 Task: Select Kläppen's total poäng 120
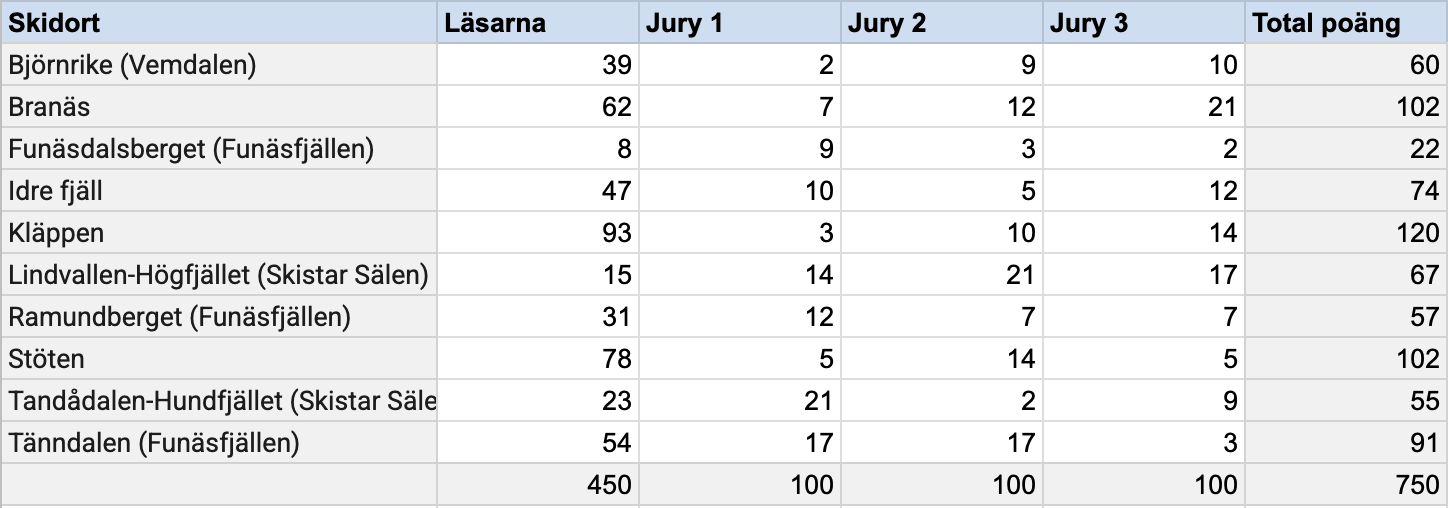click(1346, 233)
